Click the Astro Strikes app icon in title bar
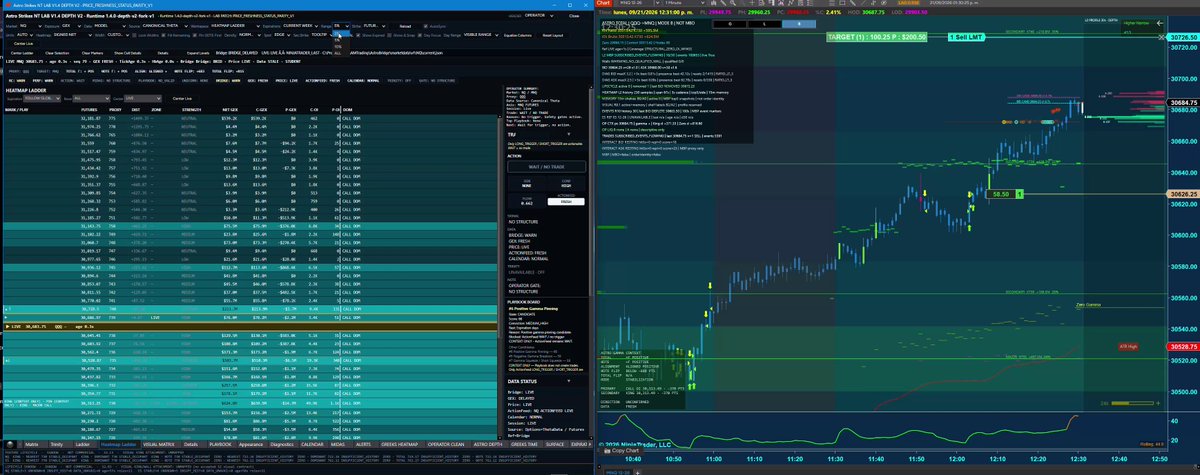 [7, 4]
